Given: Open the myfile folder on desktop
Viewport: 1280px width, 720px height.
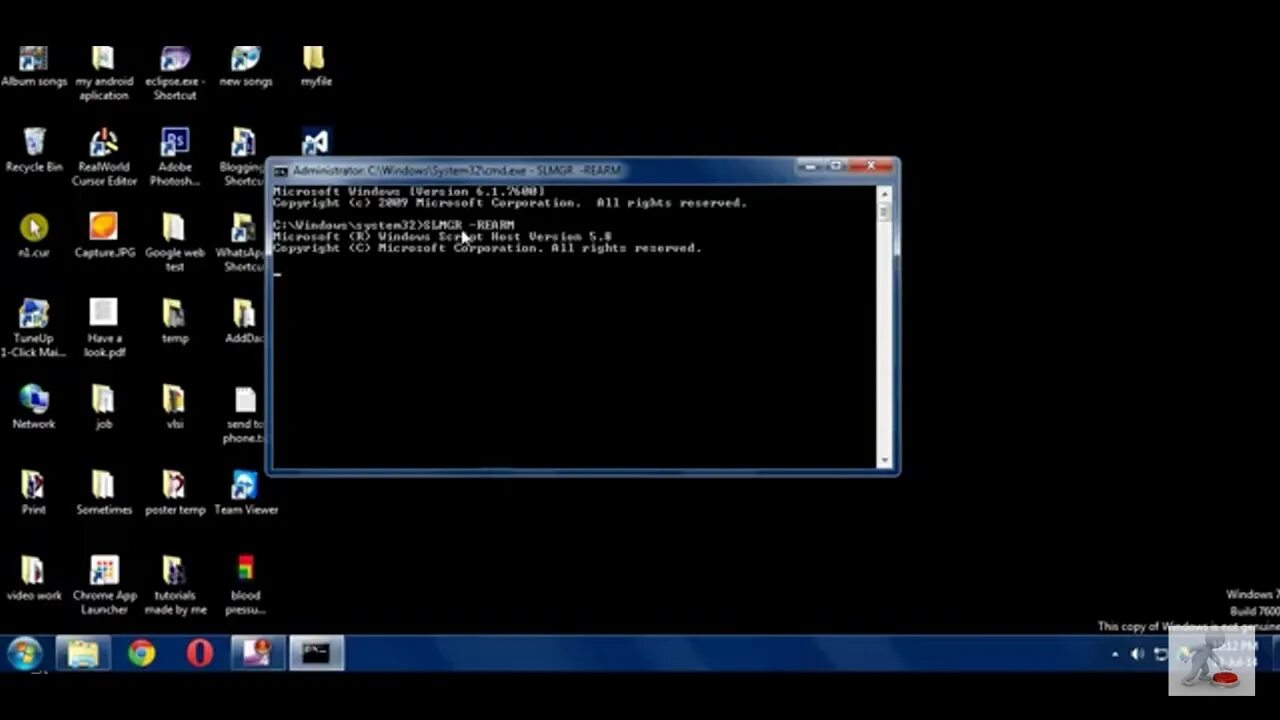Looking at the screenshot, I should [x=315, y=67].
